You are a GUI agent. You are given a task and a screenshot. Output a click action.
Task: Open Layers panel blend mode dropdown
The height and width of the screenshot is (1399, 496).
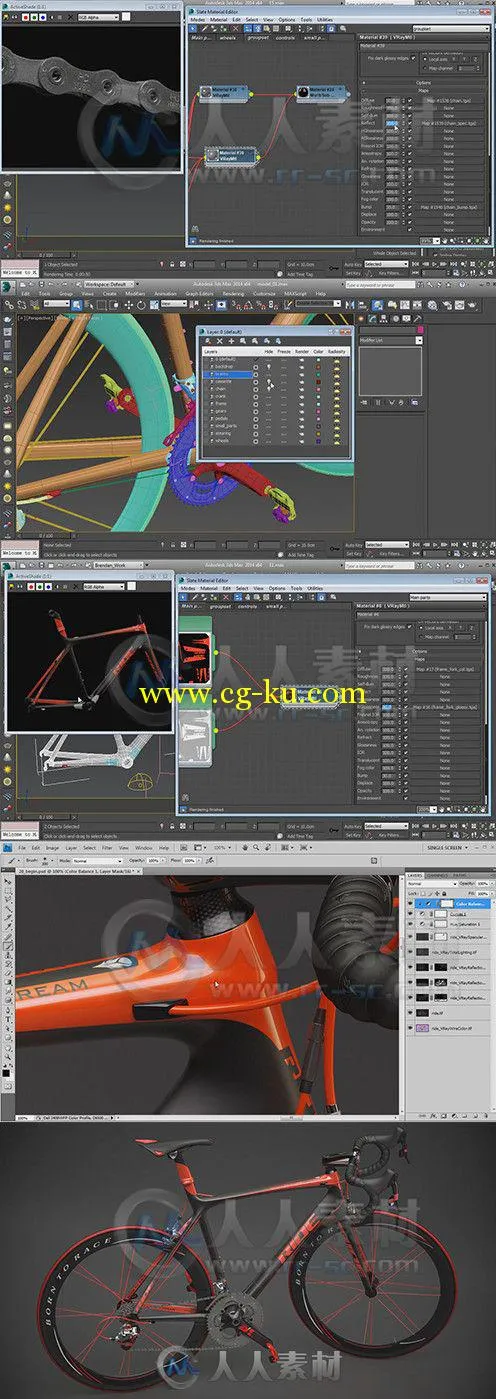point(432,884)
